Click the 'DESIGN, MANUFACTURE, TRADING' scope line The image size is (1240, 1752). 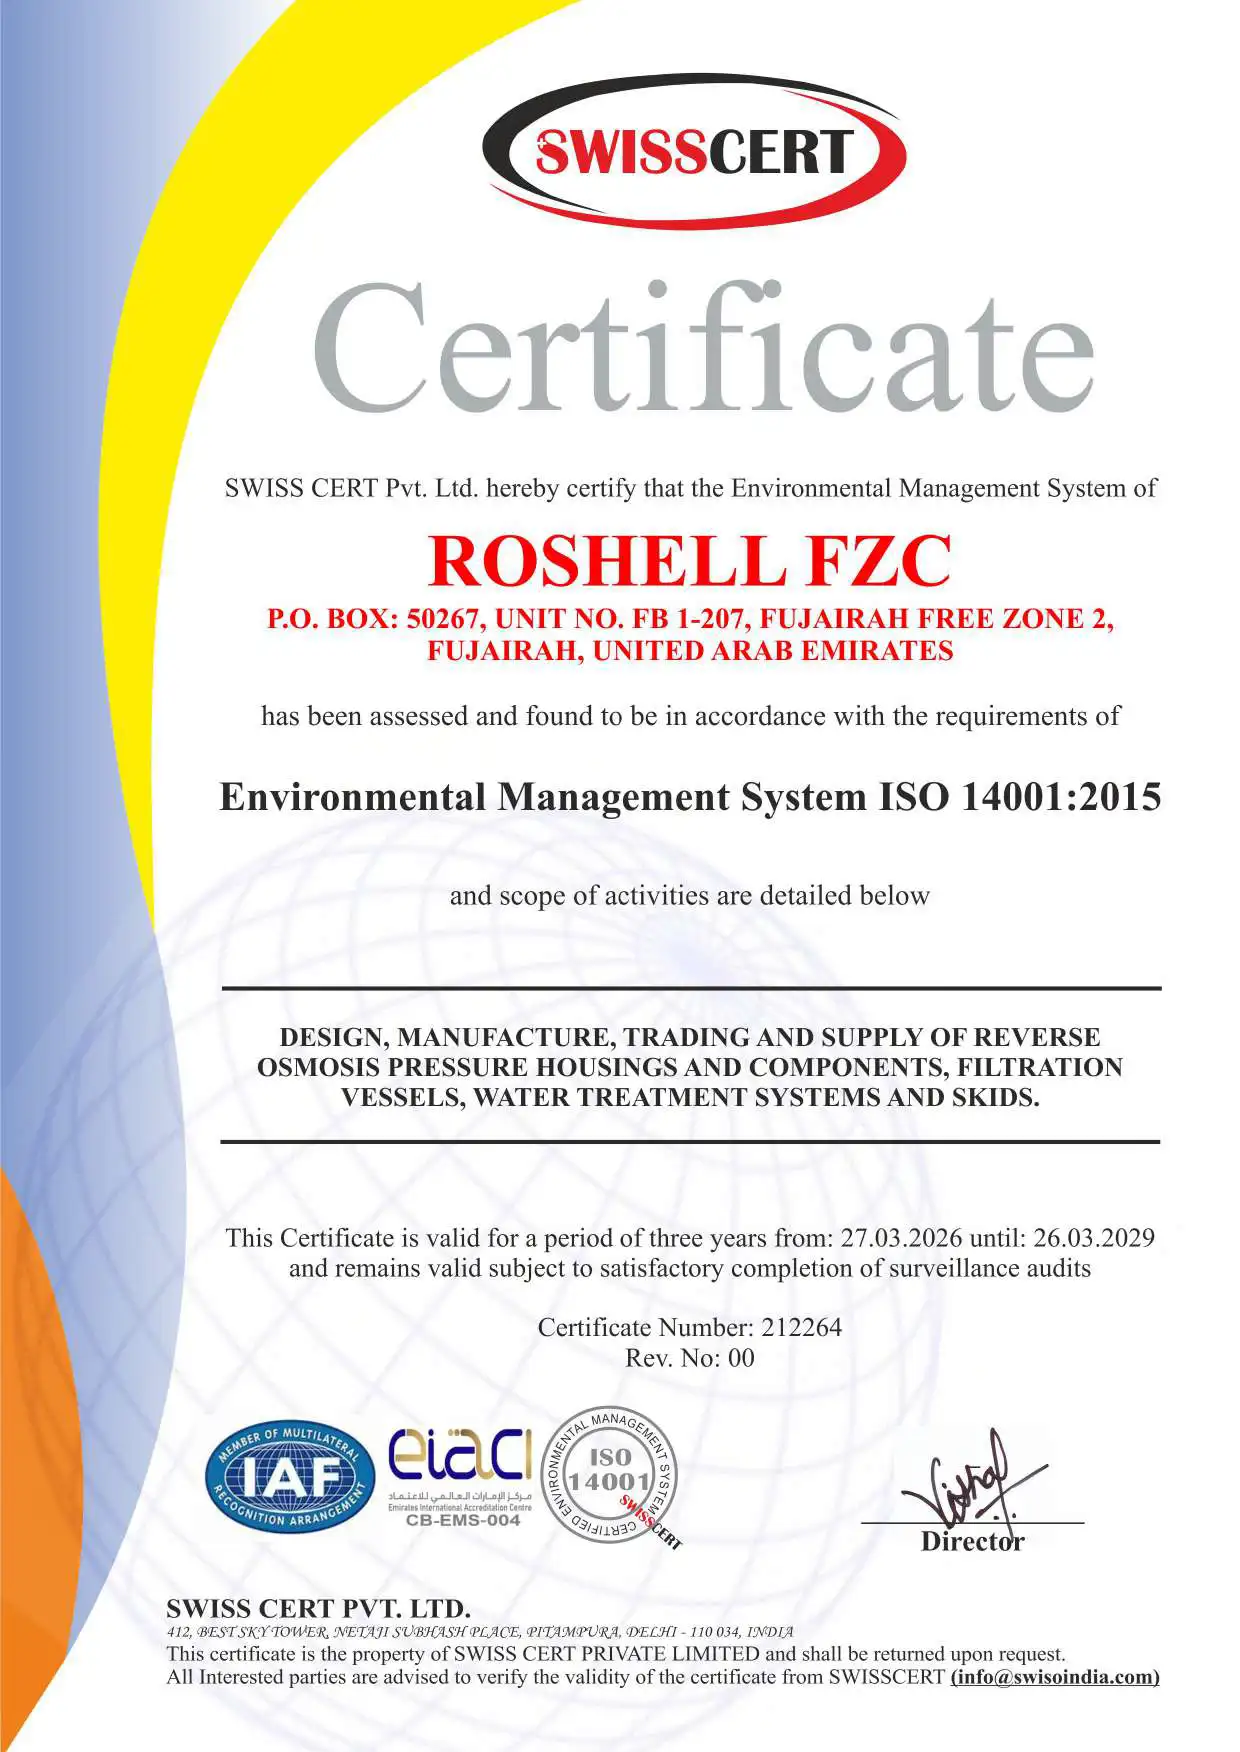[690, 1037]
